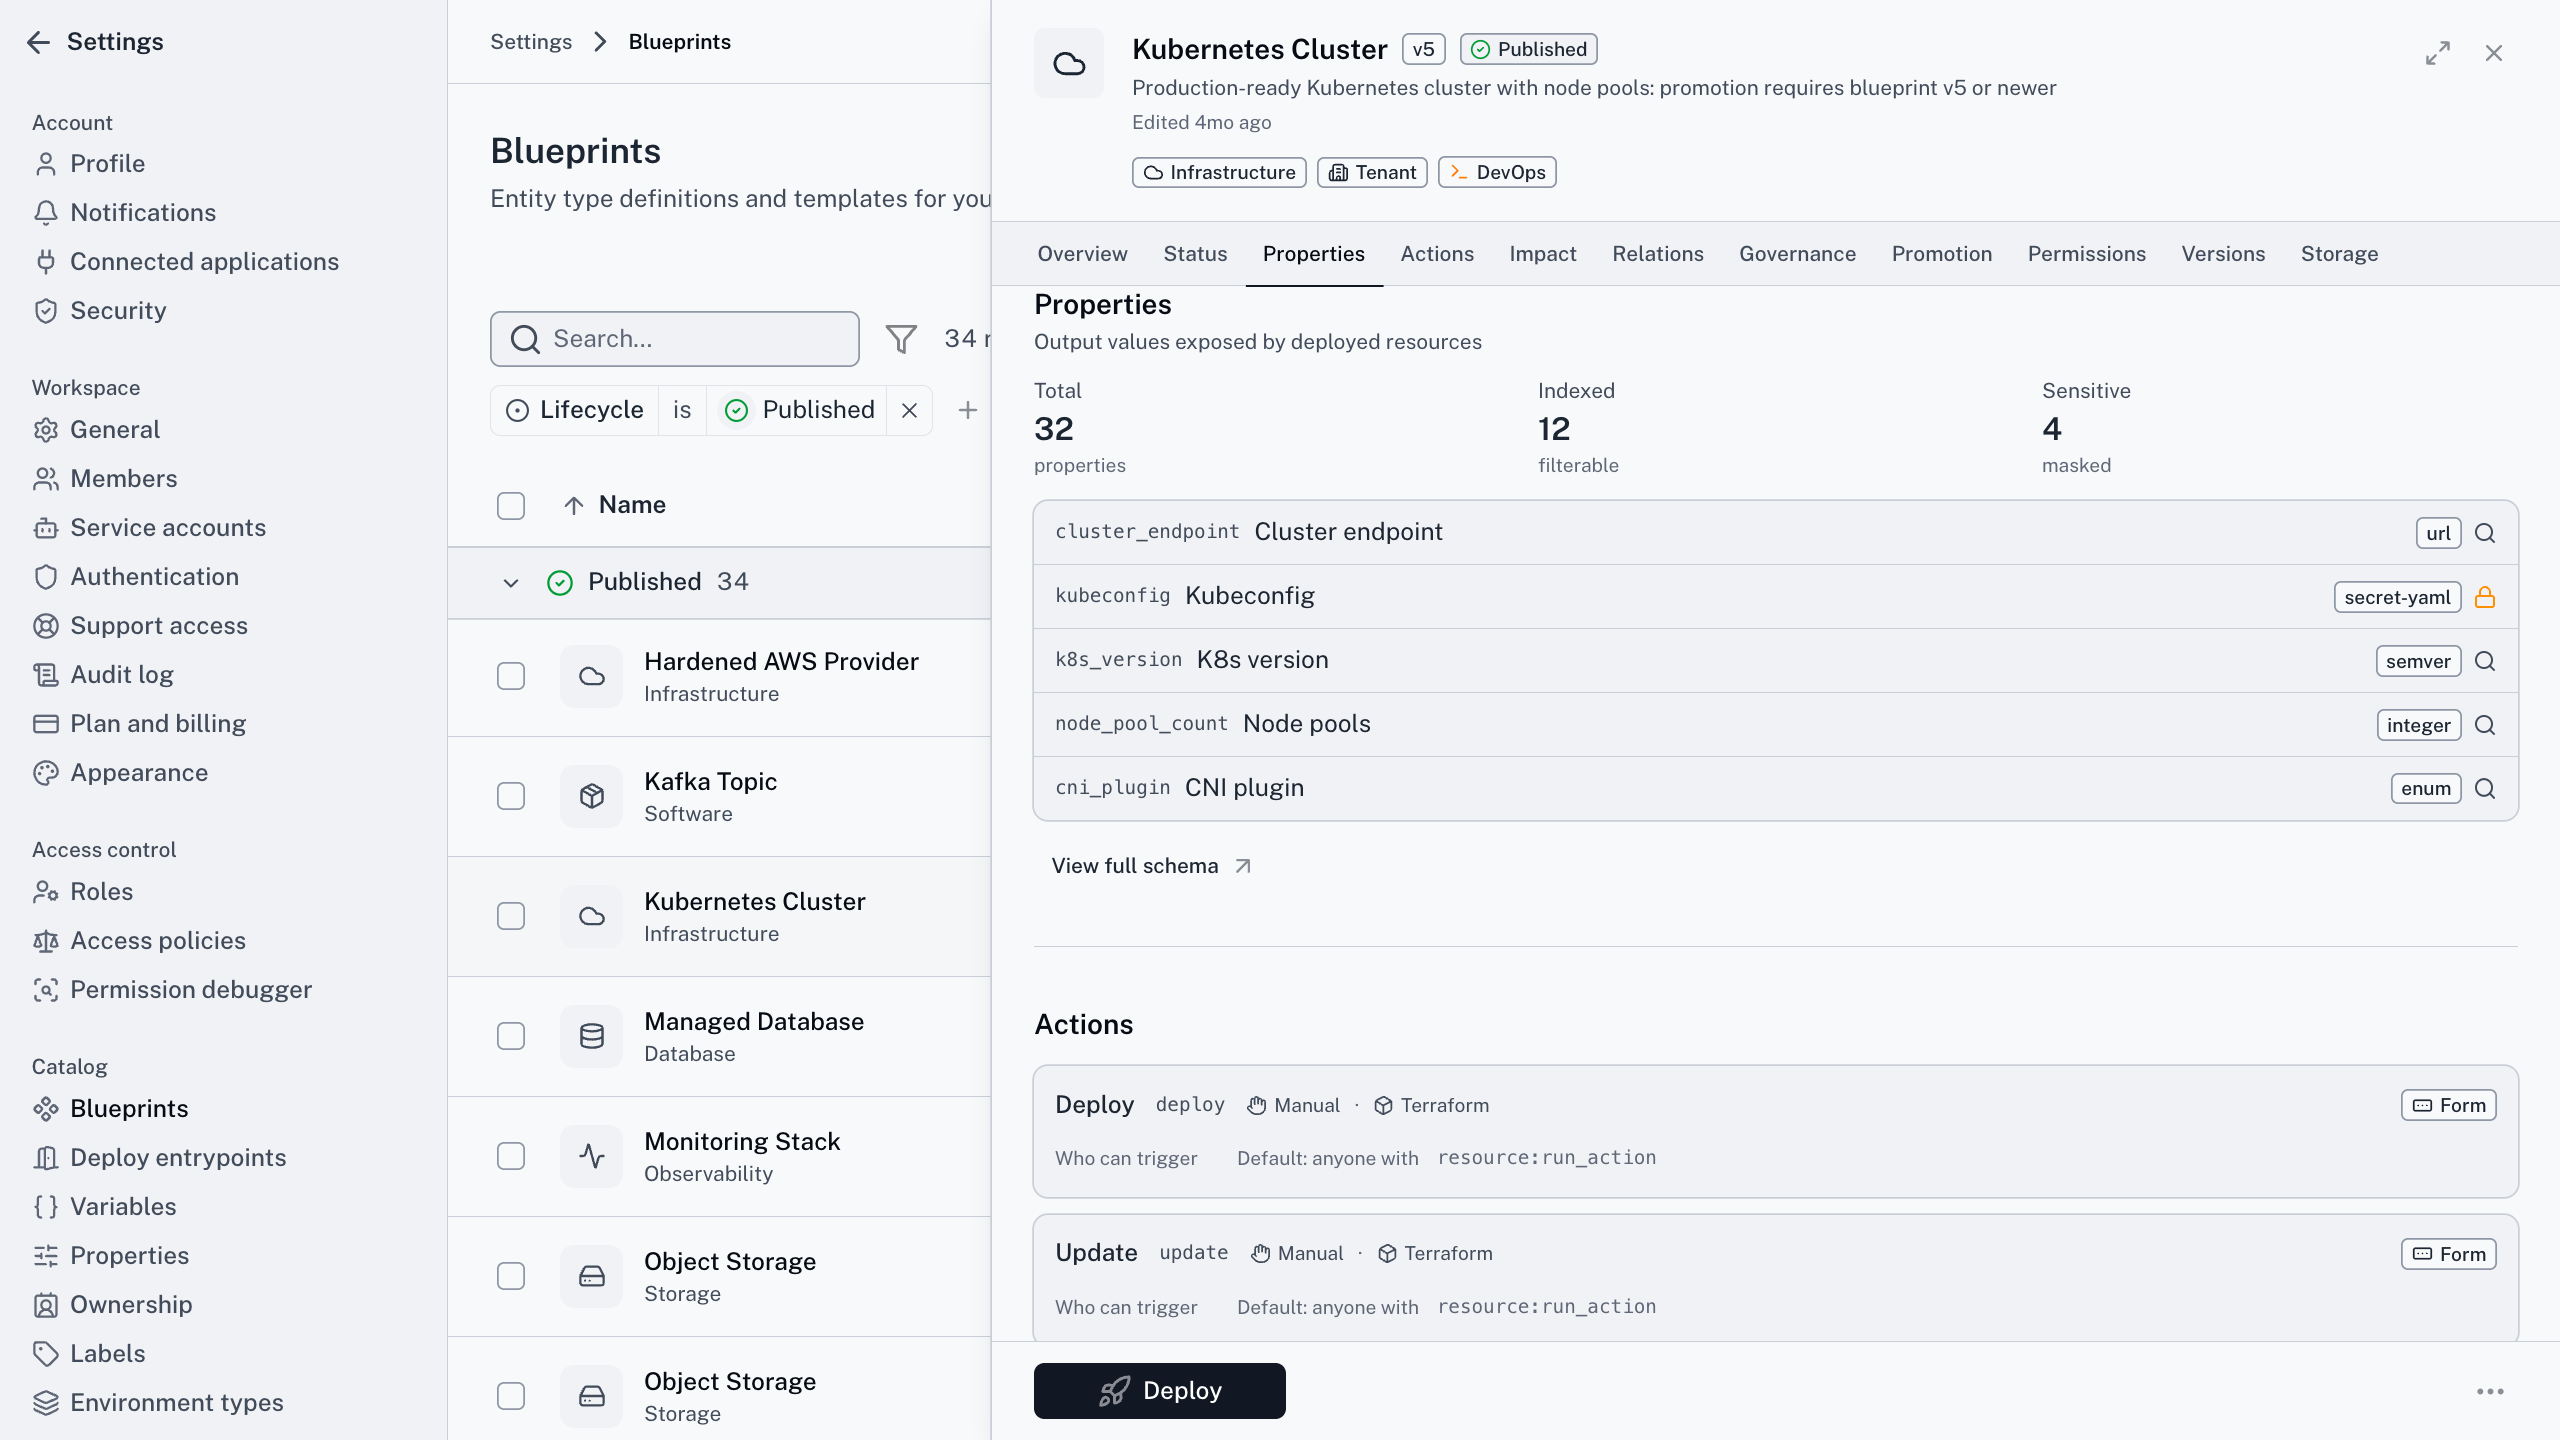Add a new filter with plus icon
This screenshot has height=1440, width=2560.
[967, 410]
